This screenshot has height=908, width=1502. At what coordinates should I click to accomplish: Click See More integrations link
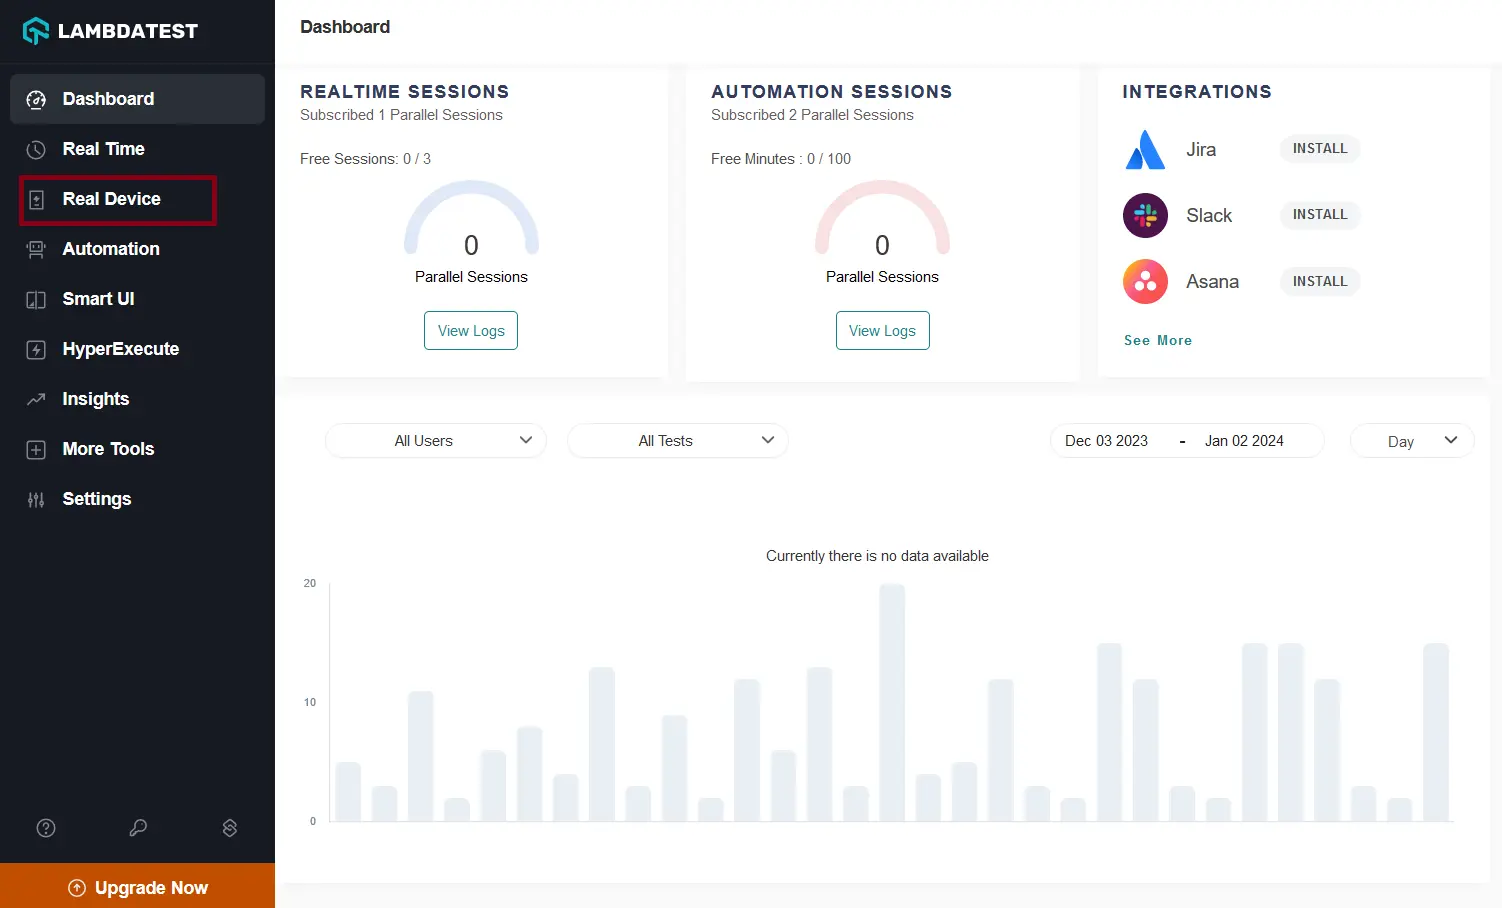1158,341
